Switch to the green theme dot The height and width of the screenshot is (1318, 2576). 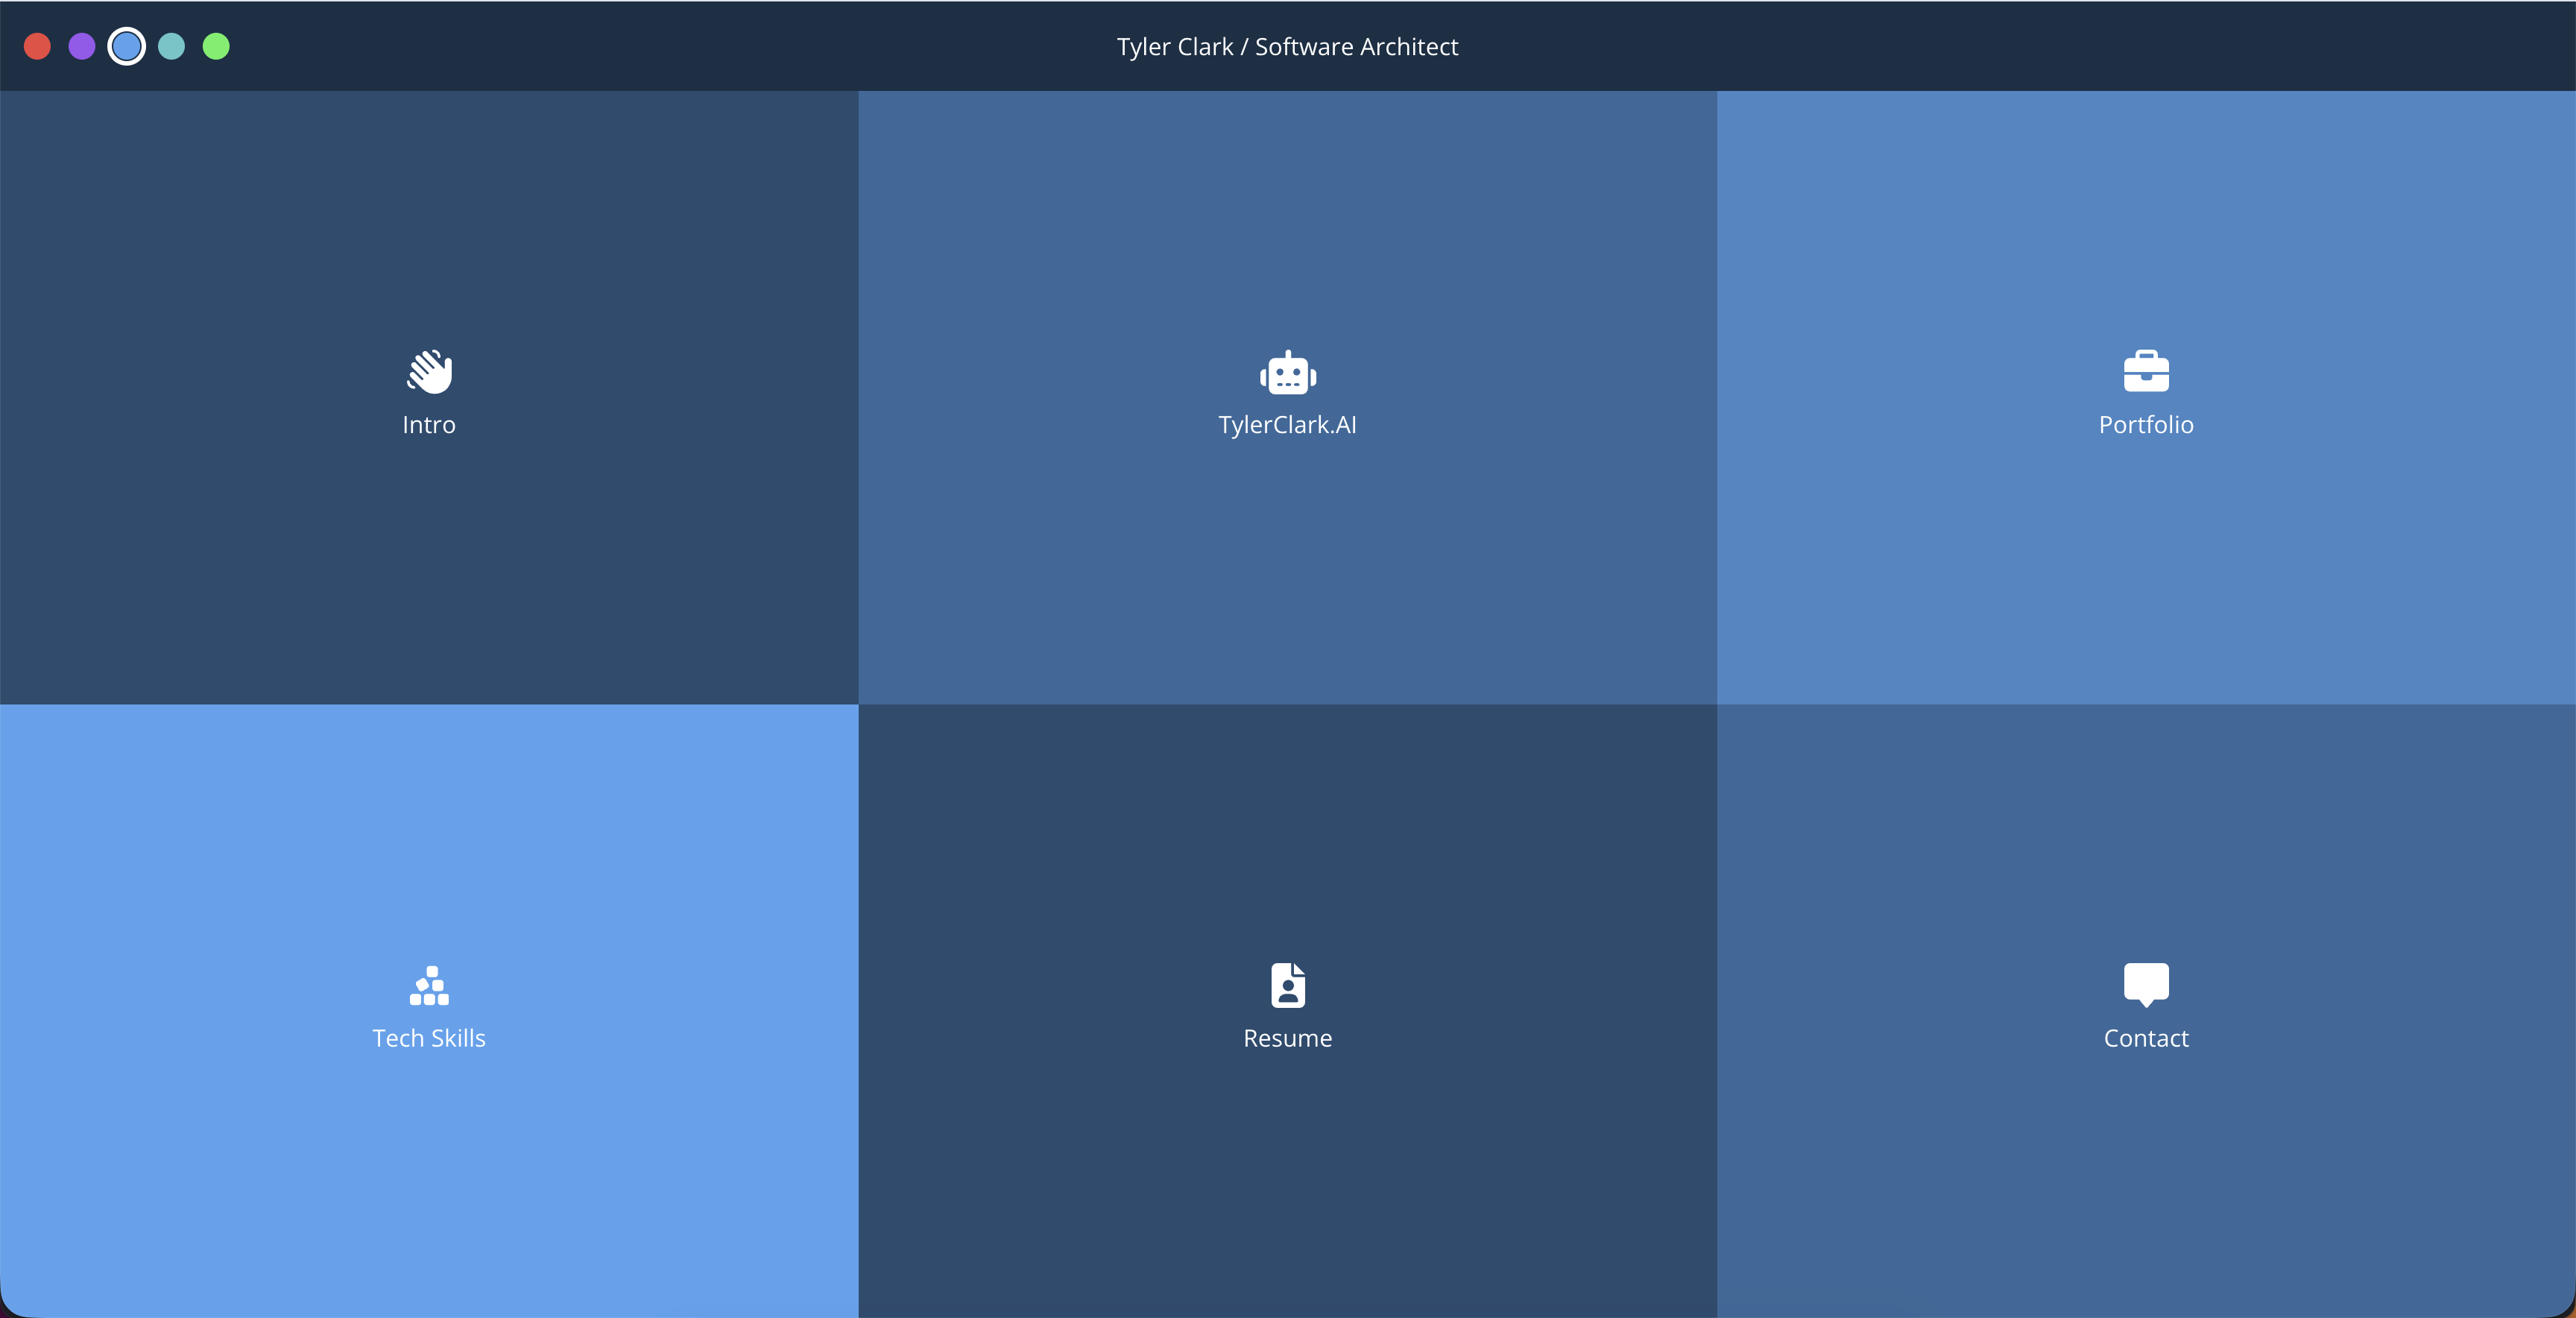[x=216, y=46]
